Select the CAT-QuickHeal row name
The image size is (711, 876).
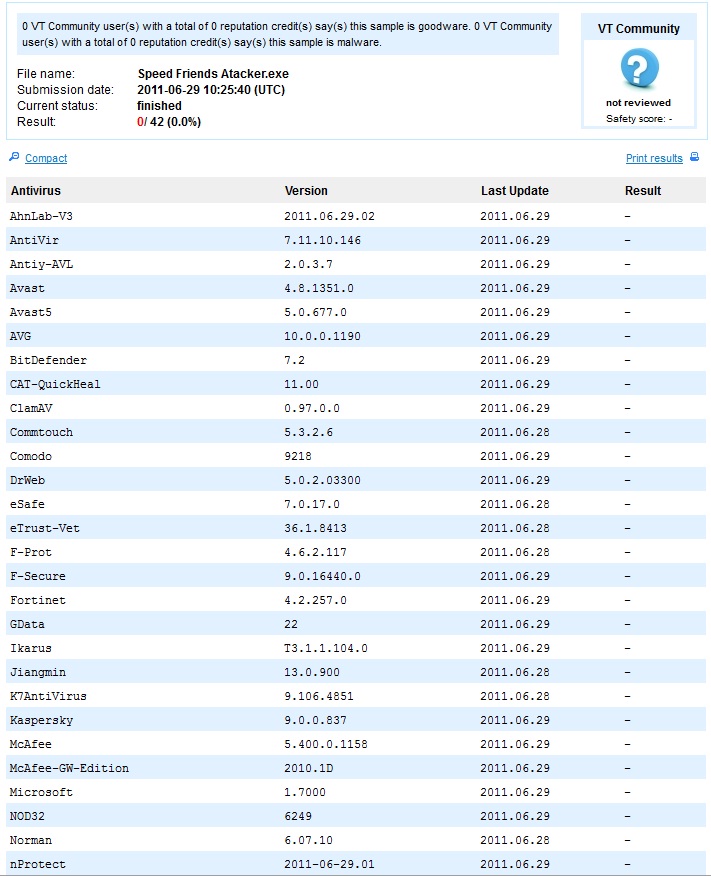tap(55, 384)
